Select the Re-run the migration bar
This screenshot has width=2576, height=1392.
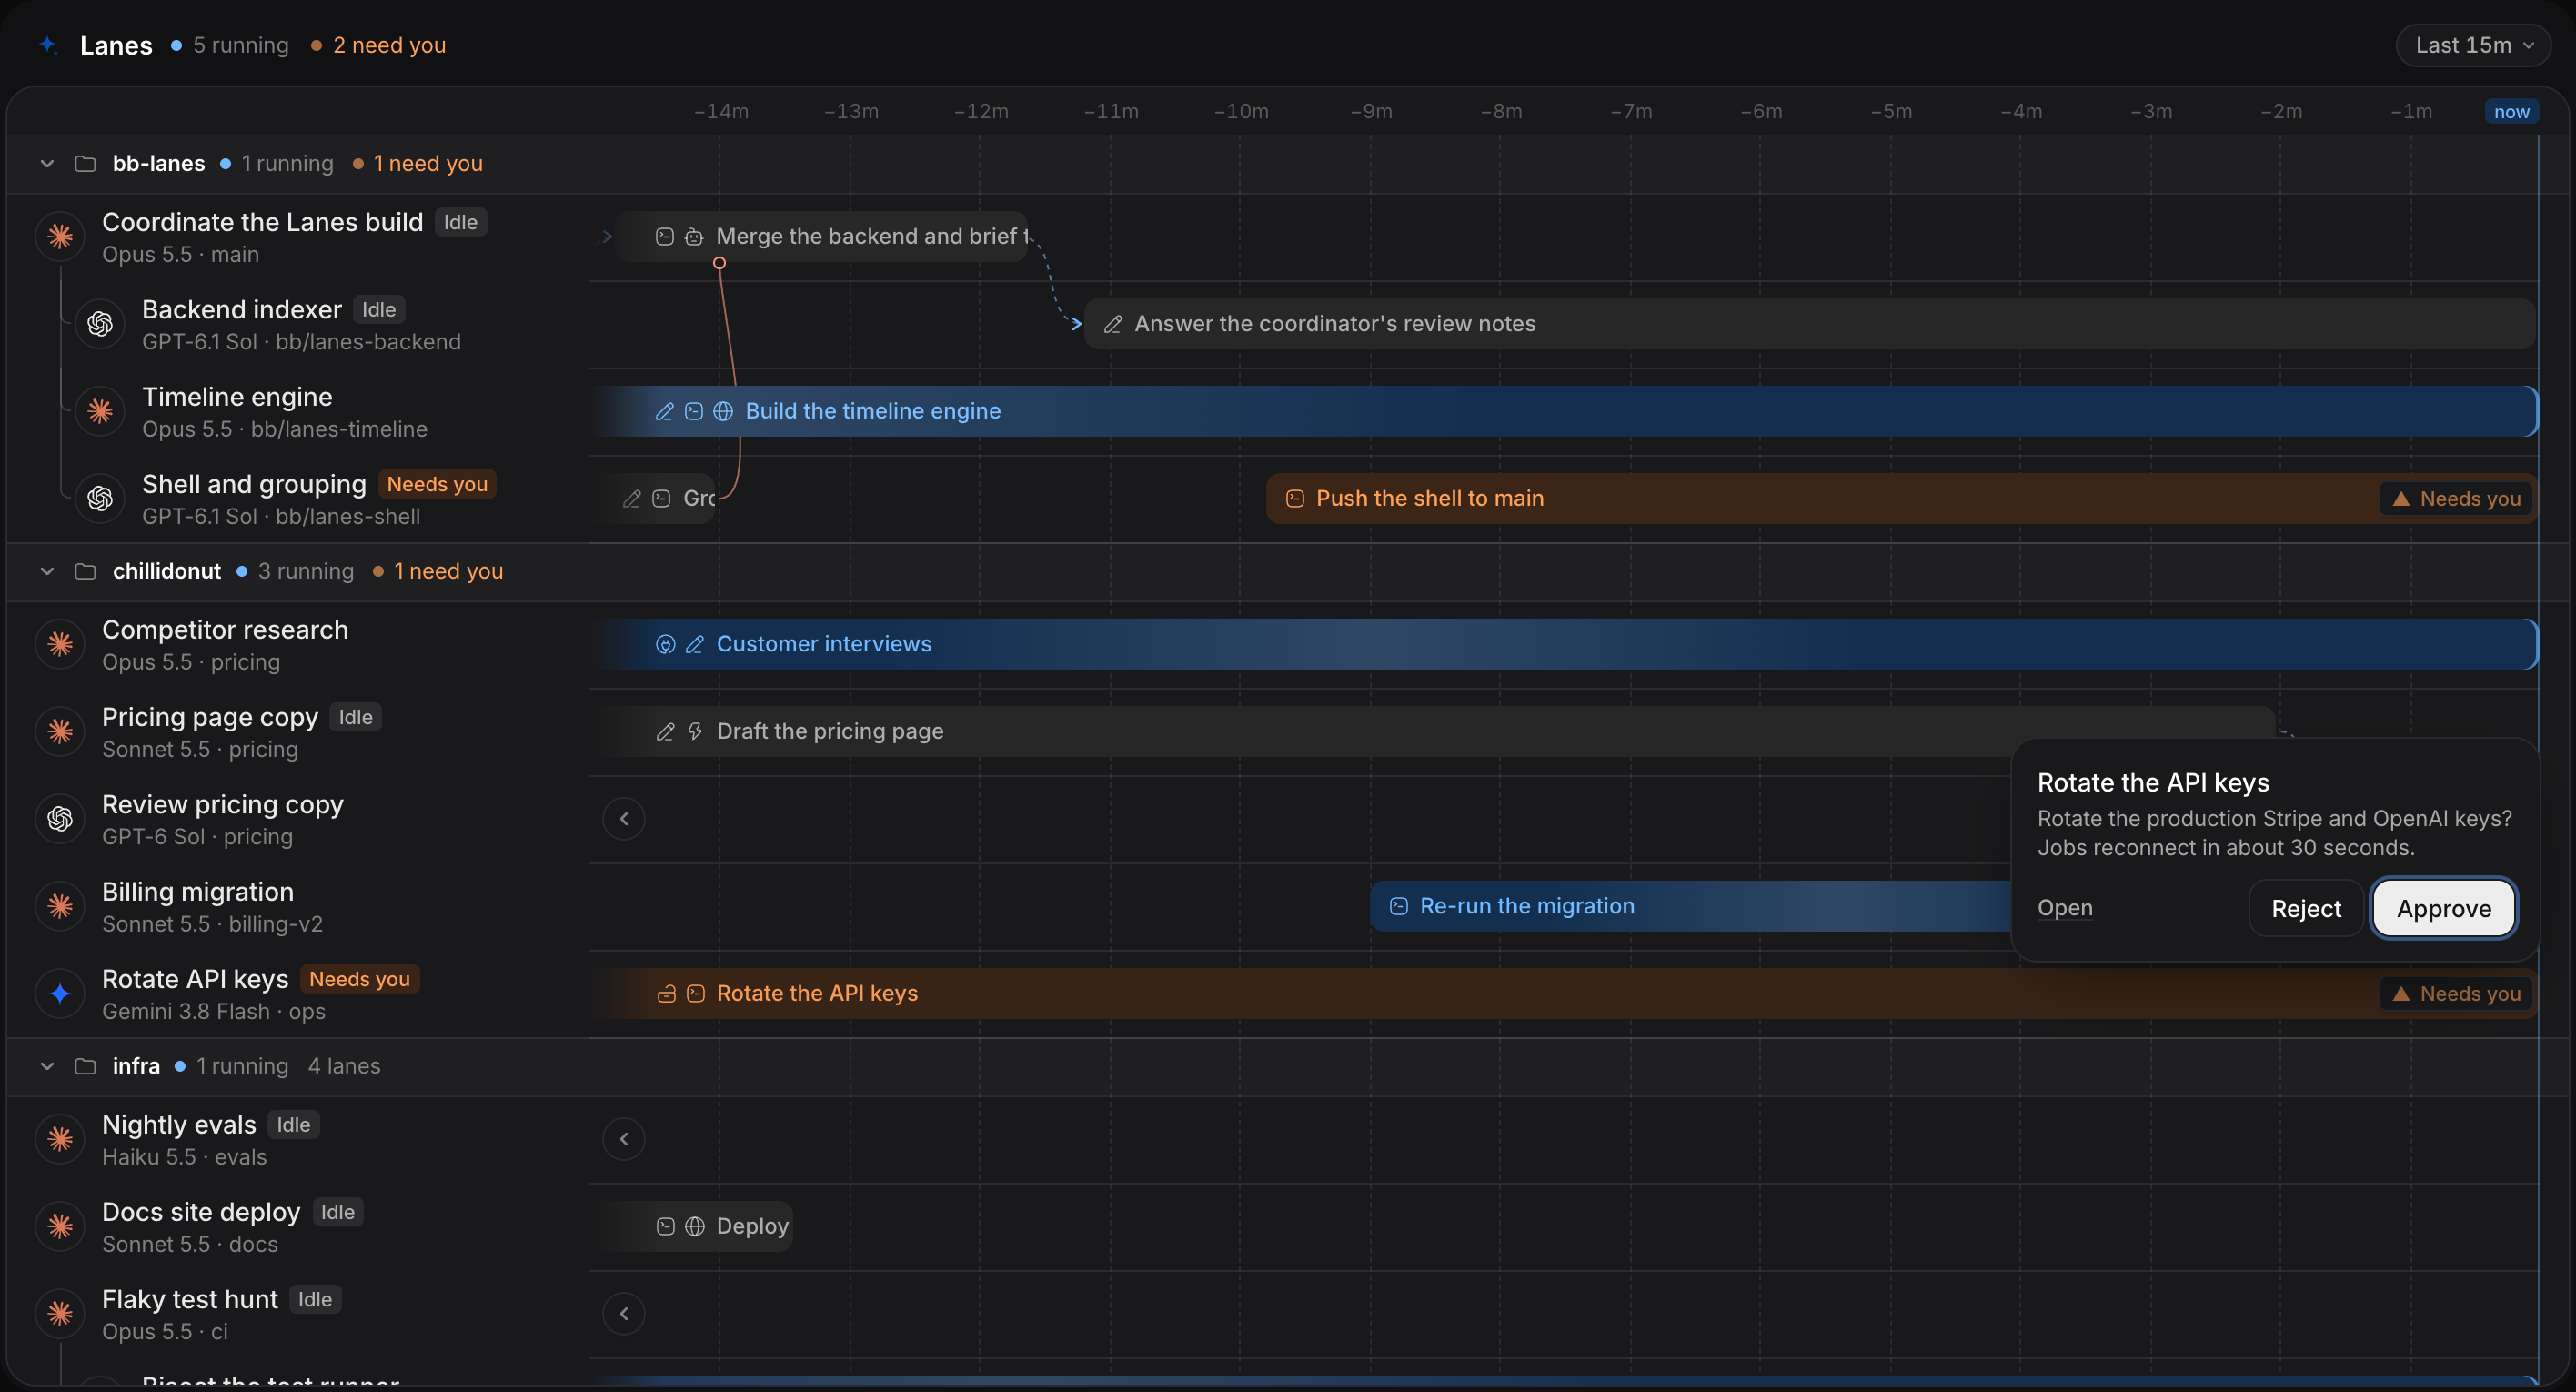click(x=1690, y=906)
